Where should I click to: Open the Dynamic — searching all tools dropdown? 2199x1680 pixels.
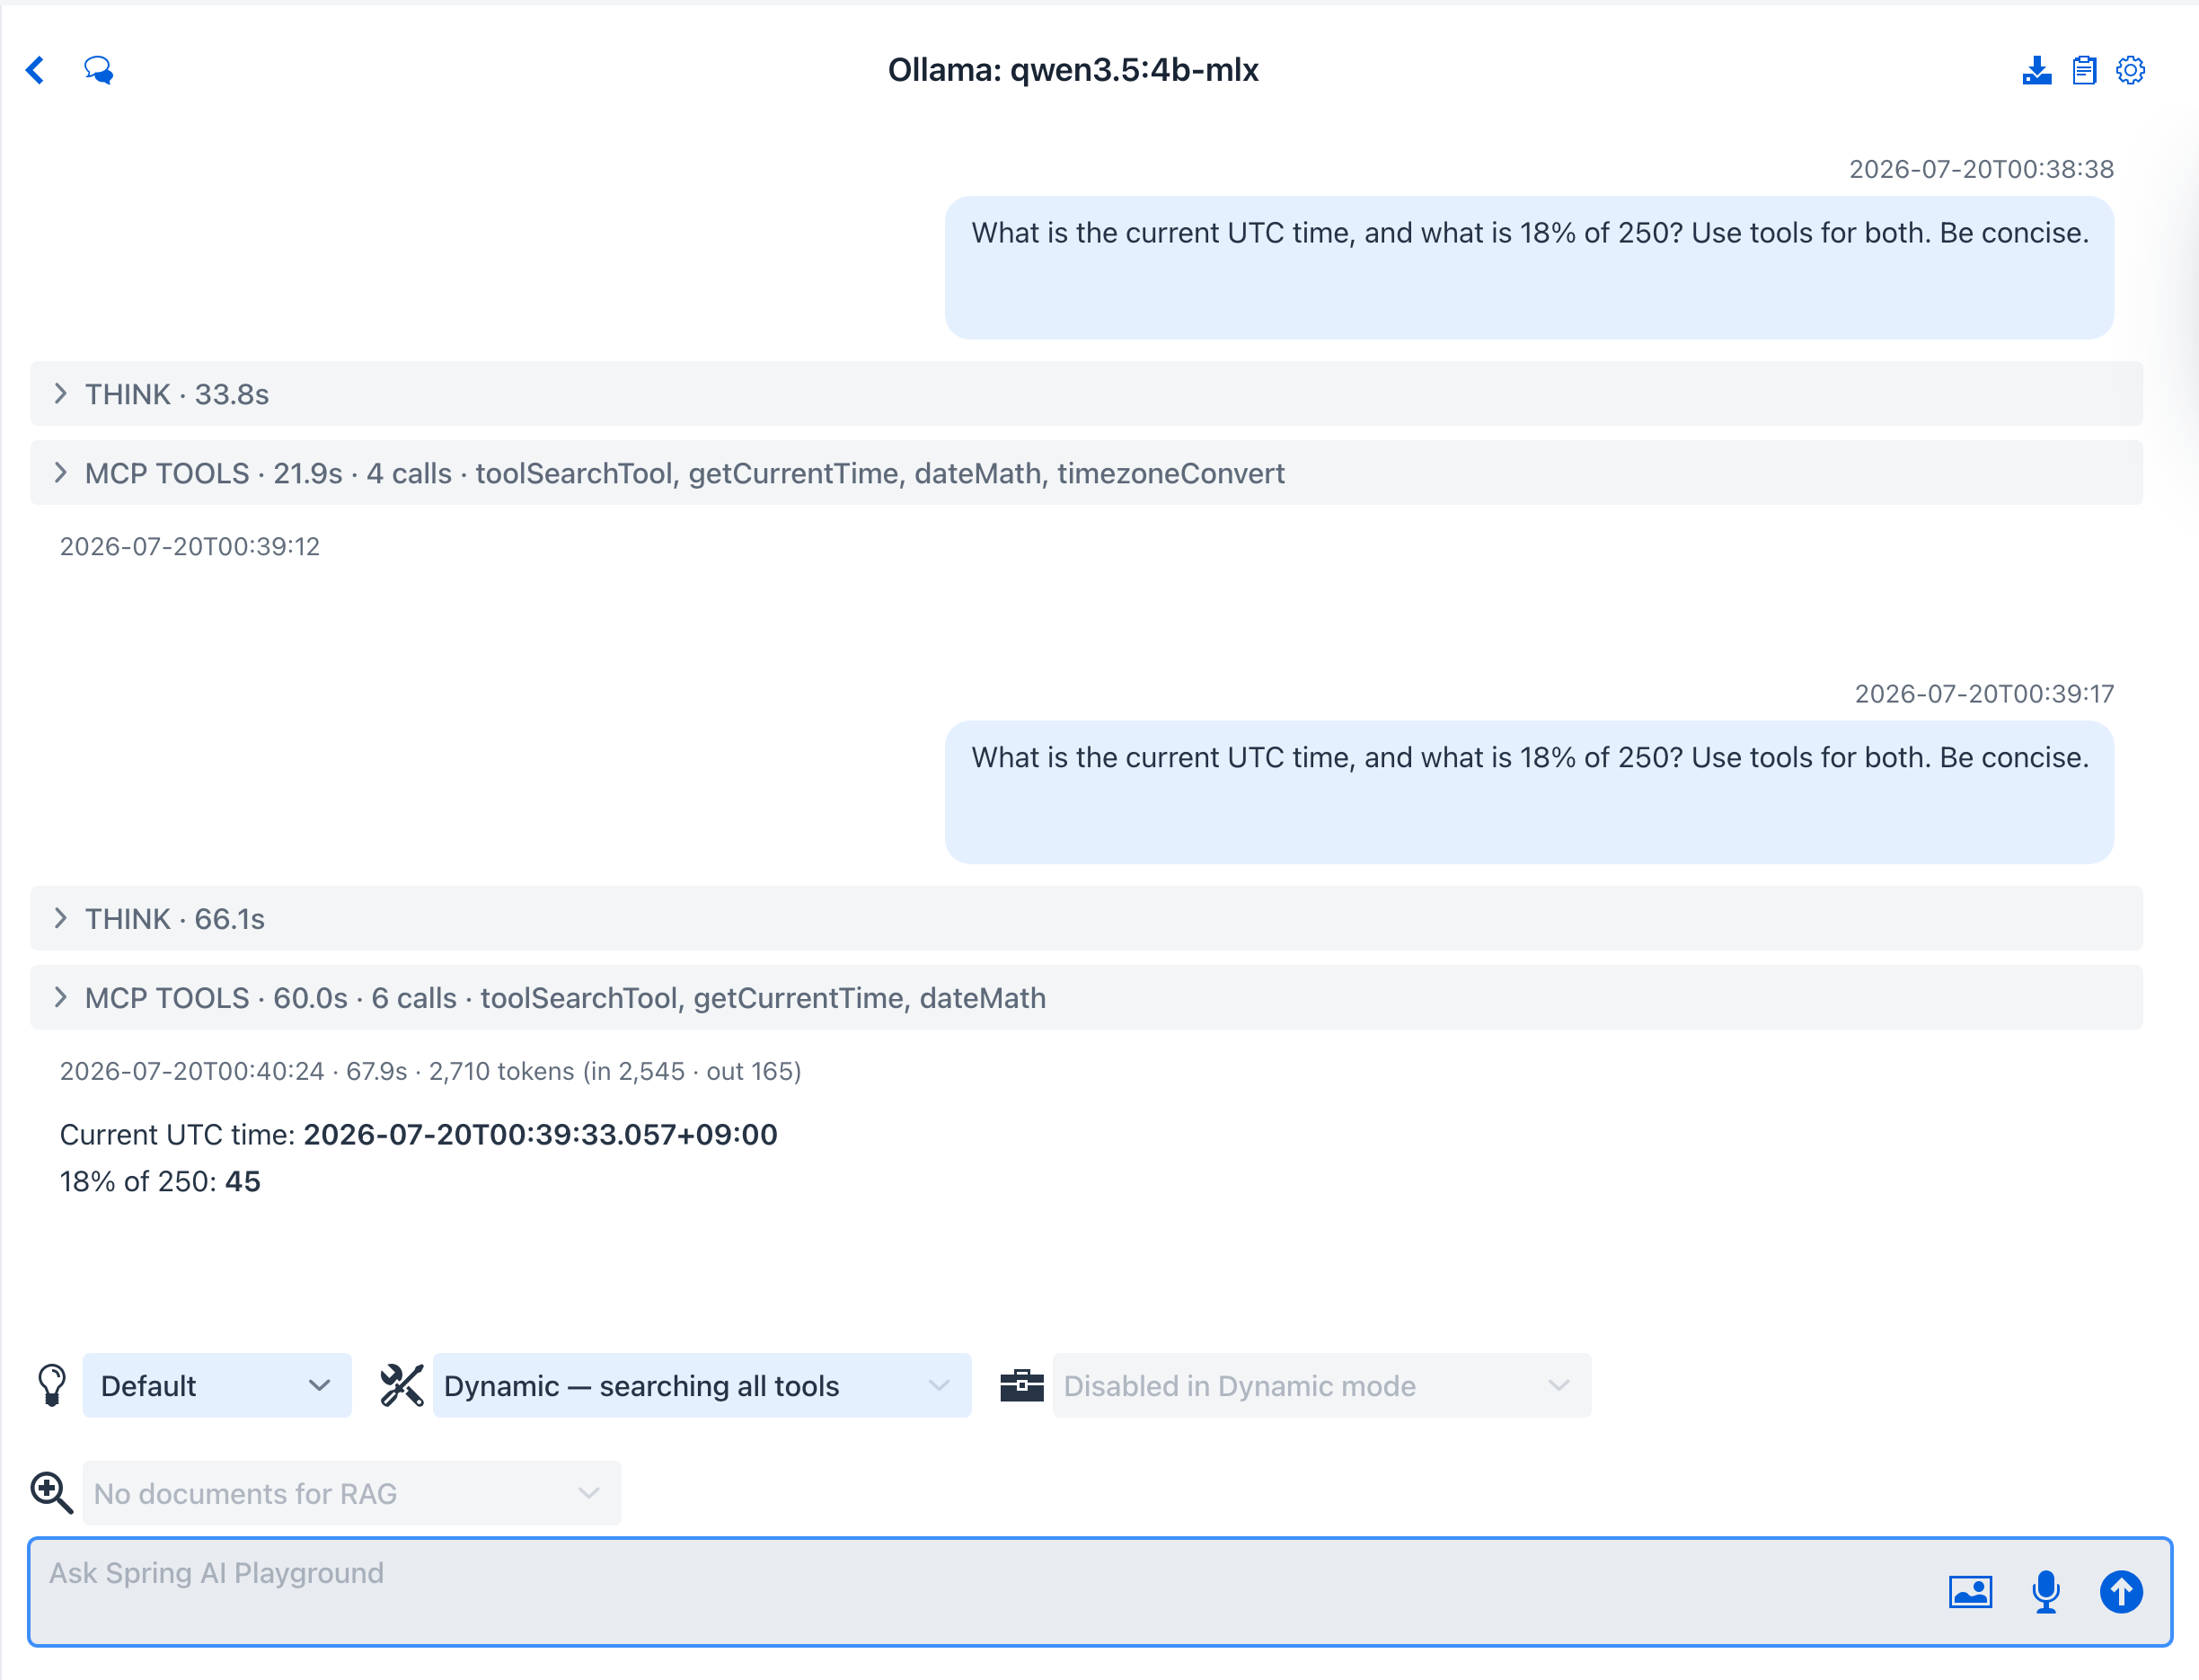pos(702,1385)
